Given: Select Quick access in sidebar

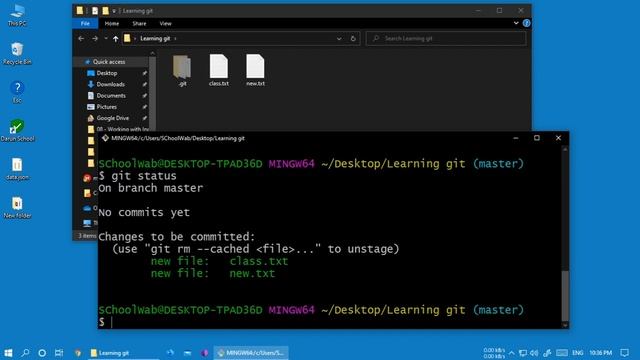Looking at the screenshot, I should [x=109, y=62].
